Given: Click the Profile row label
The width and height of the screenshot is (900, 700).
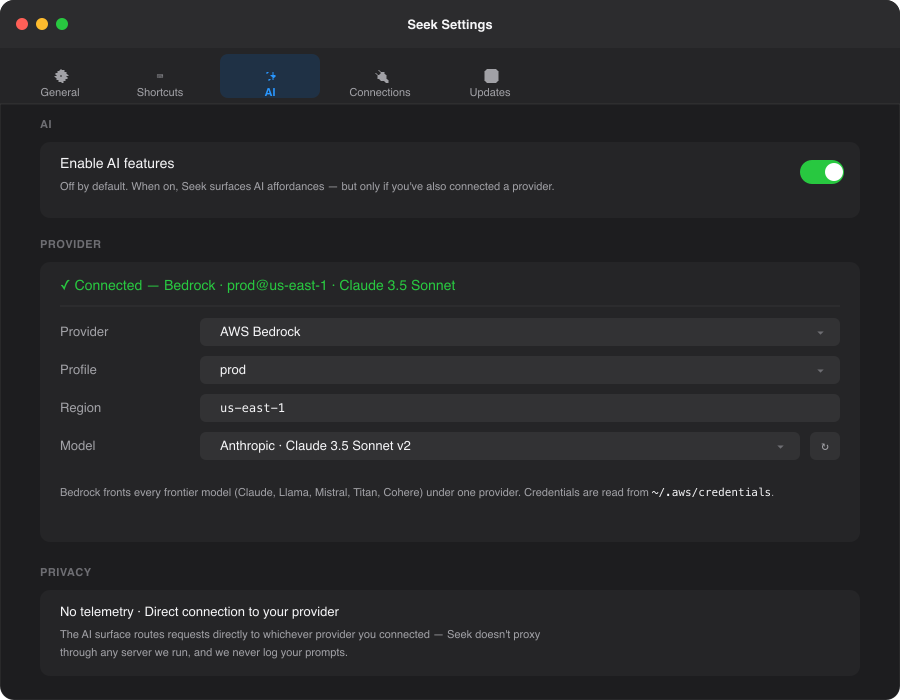Looking at the screenshot, I should [x=78, y=370].
